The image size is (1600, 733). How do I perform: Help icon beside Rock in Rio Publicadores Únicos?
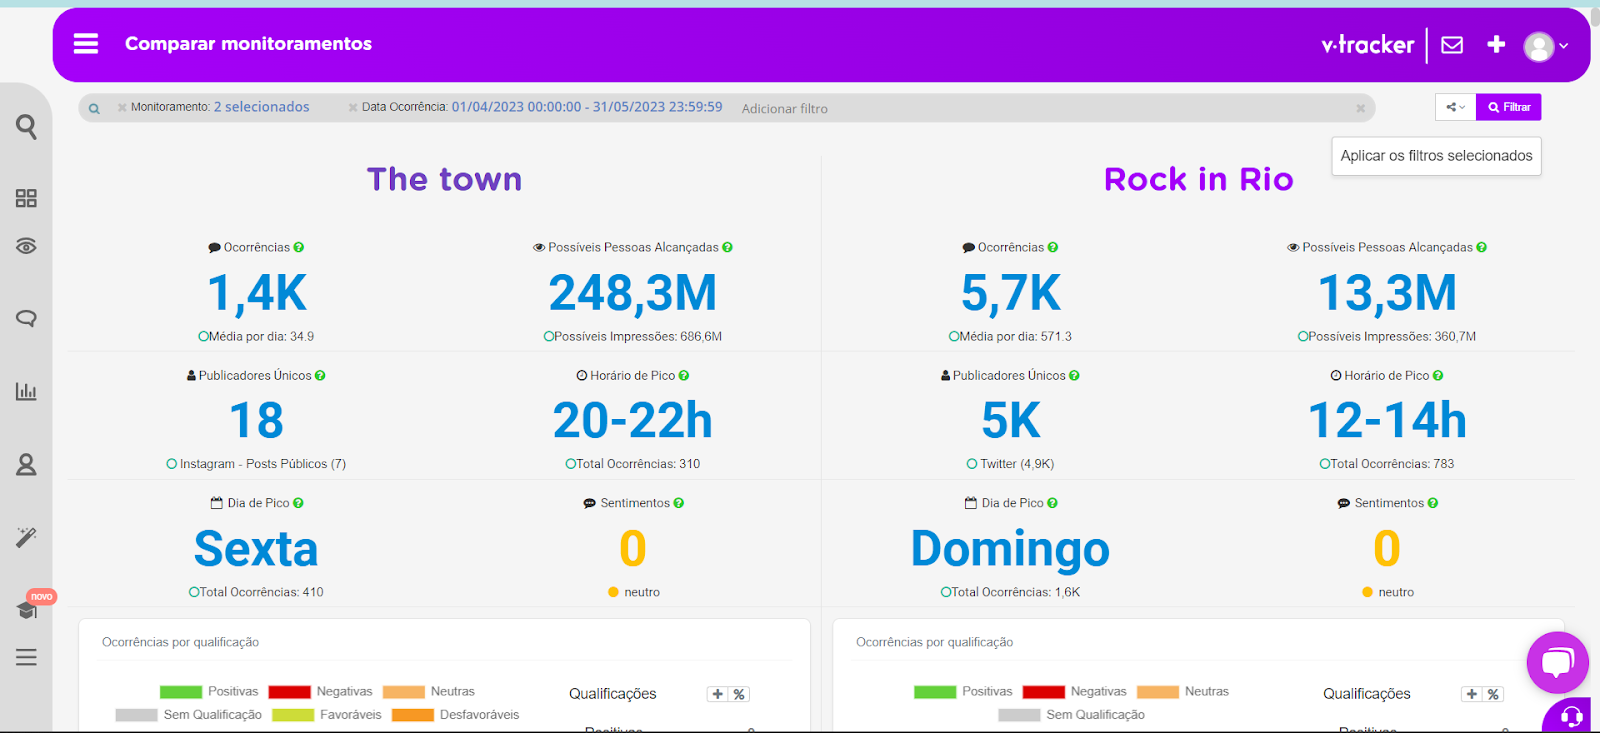click(1074, 376)
